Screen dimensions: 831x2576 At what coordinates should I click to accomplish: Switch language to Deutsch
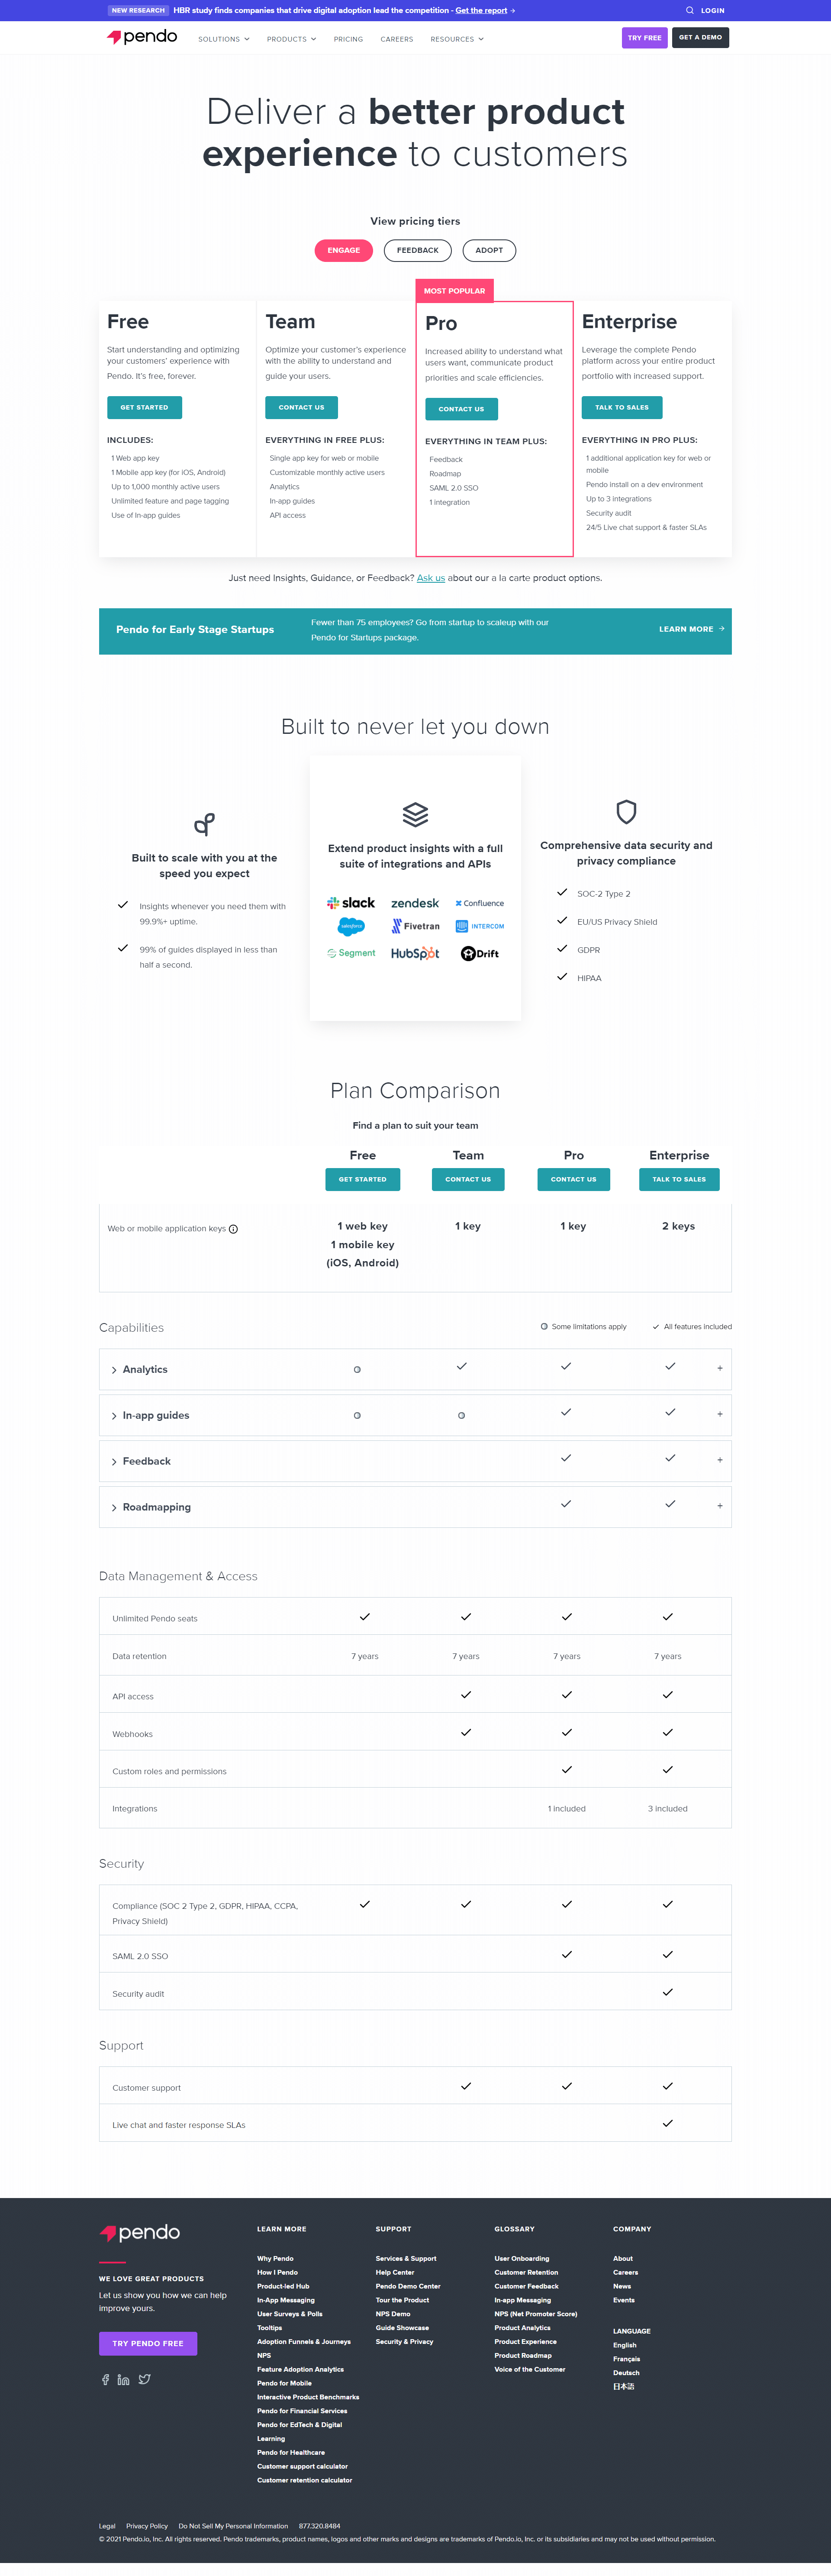click(626, 2373)
